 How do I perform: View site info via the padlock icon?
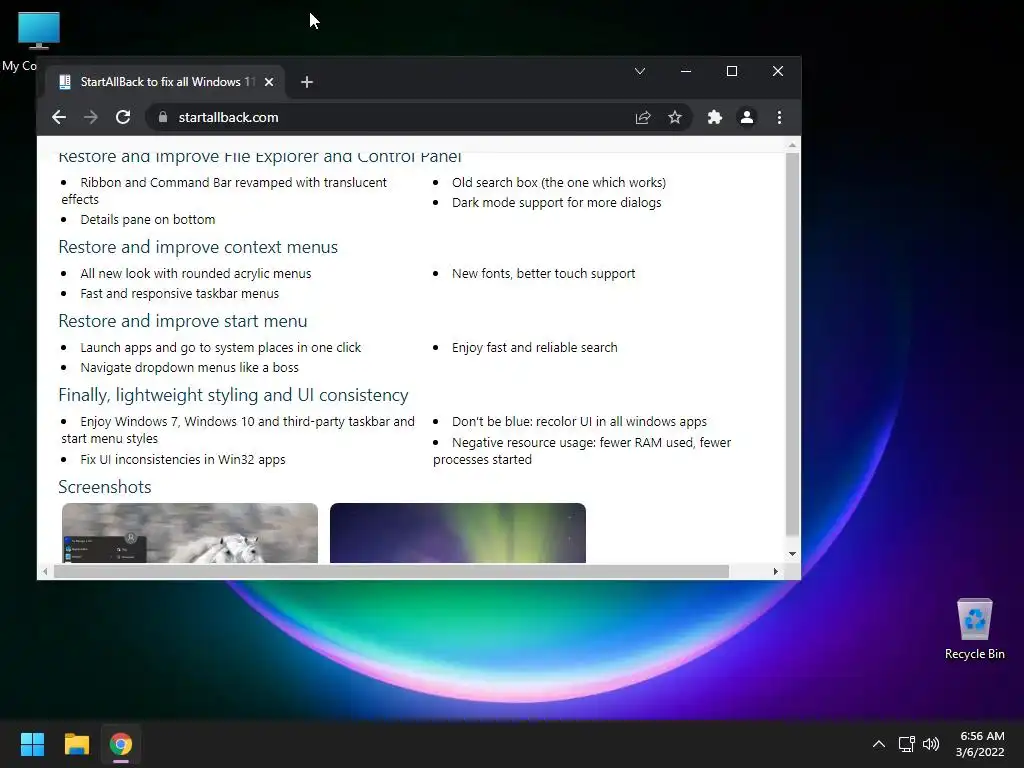coord(163,118)
